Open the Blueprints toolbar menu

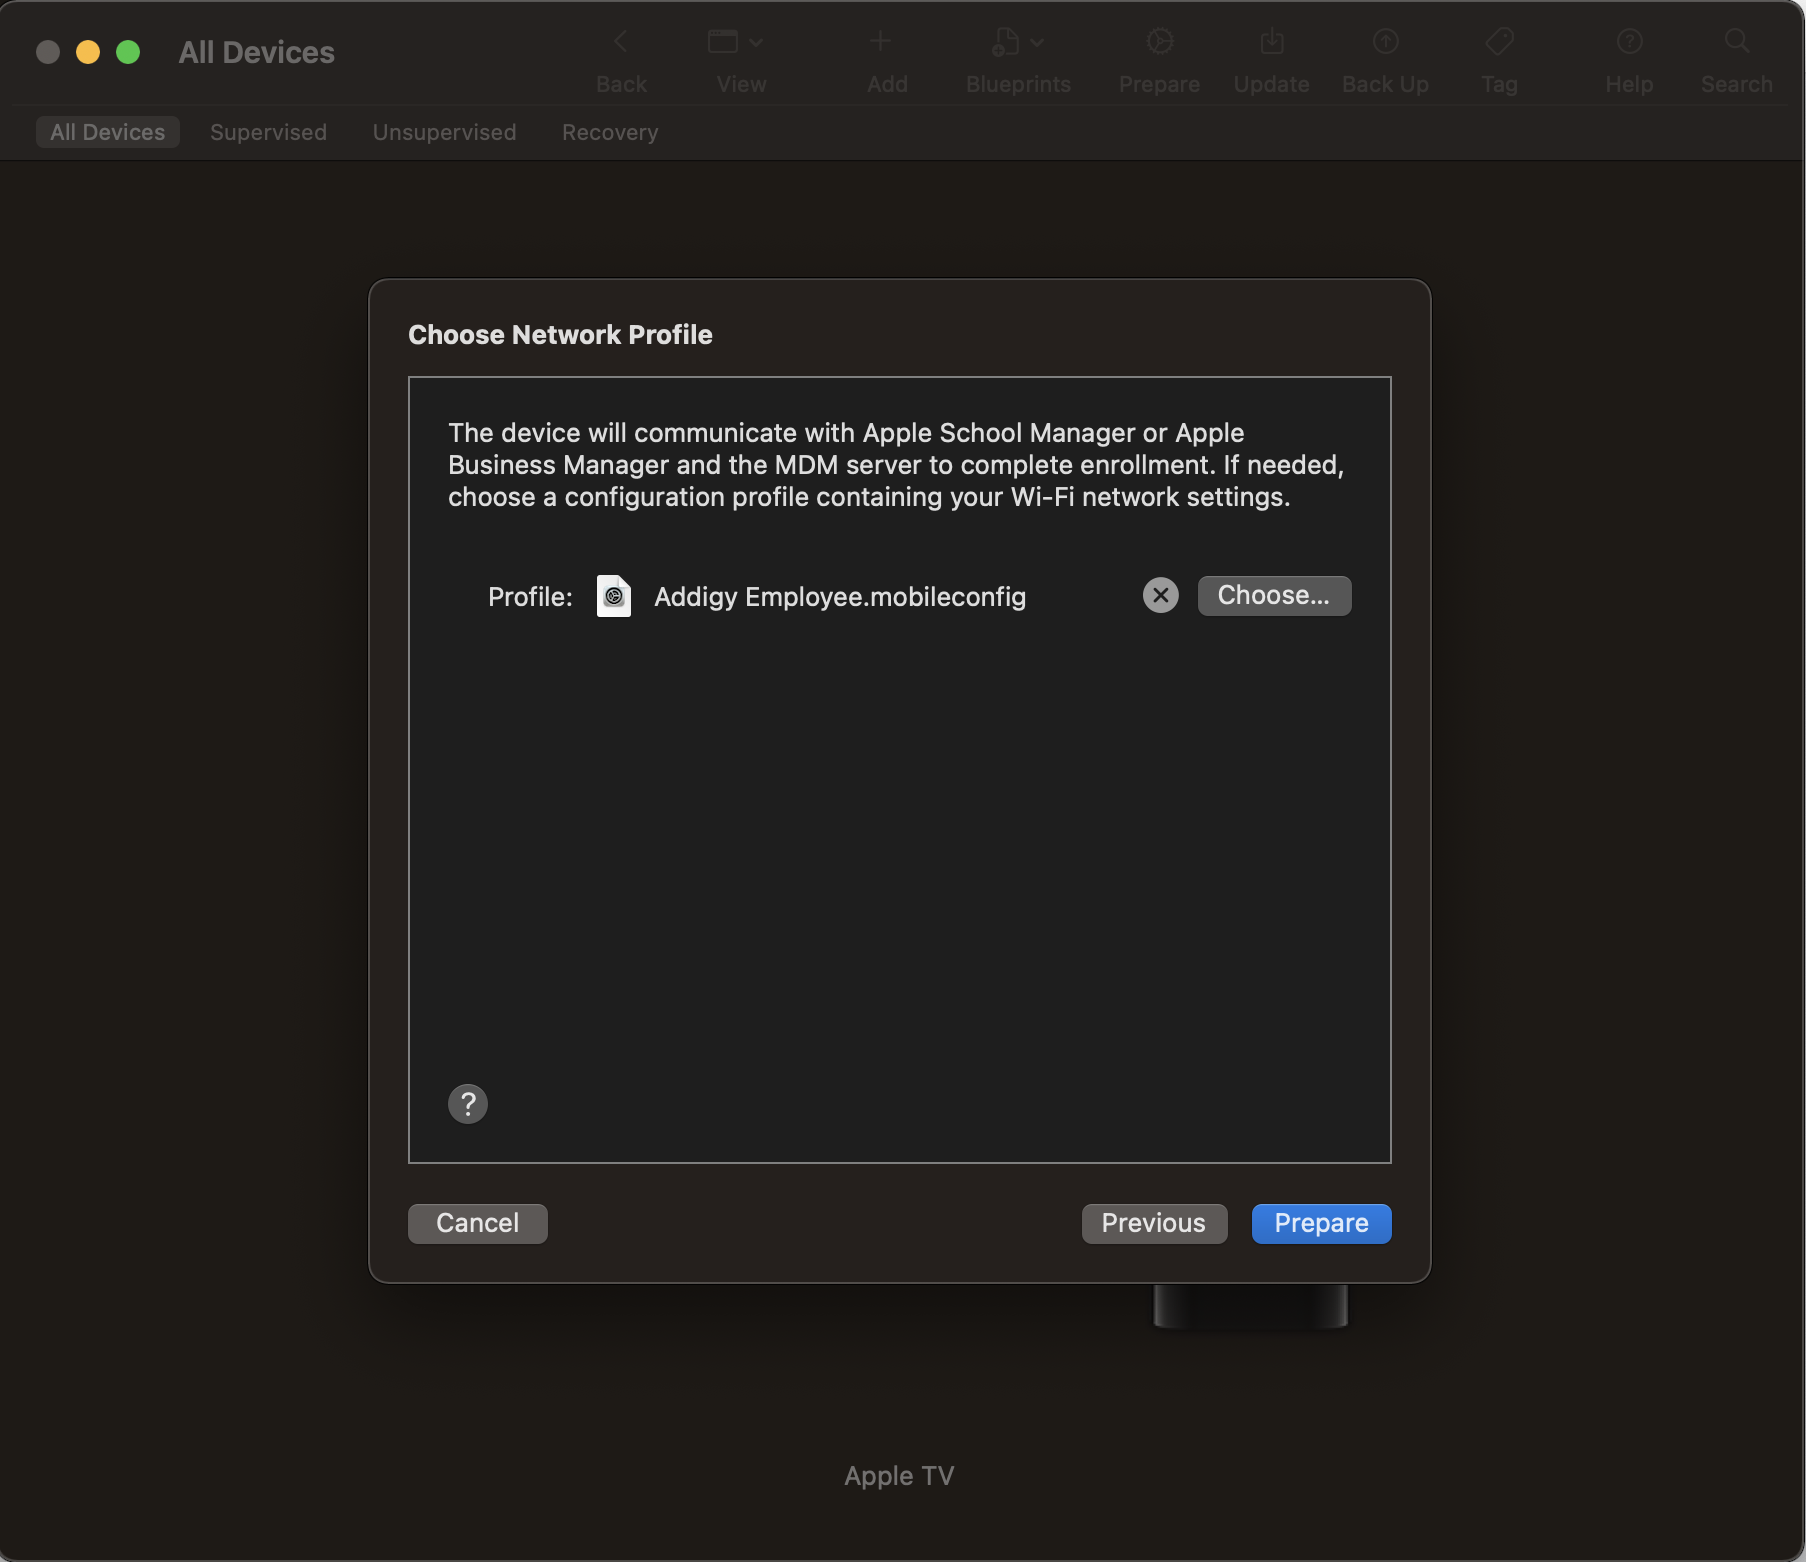click(x=1018, y=42)
